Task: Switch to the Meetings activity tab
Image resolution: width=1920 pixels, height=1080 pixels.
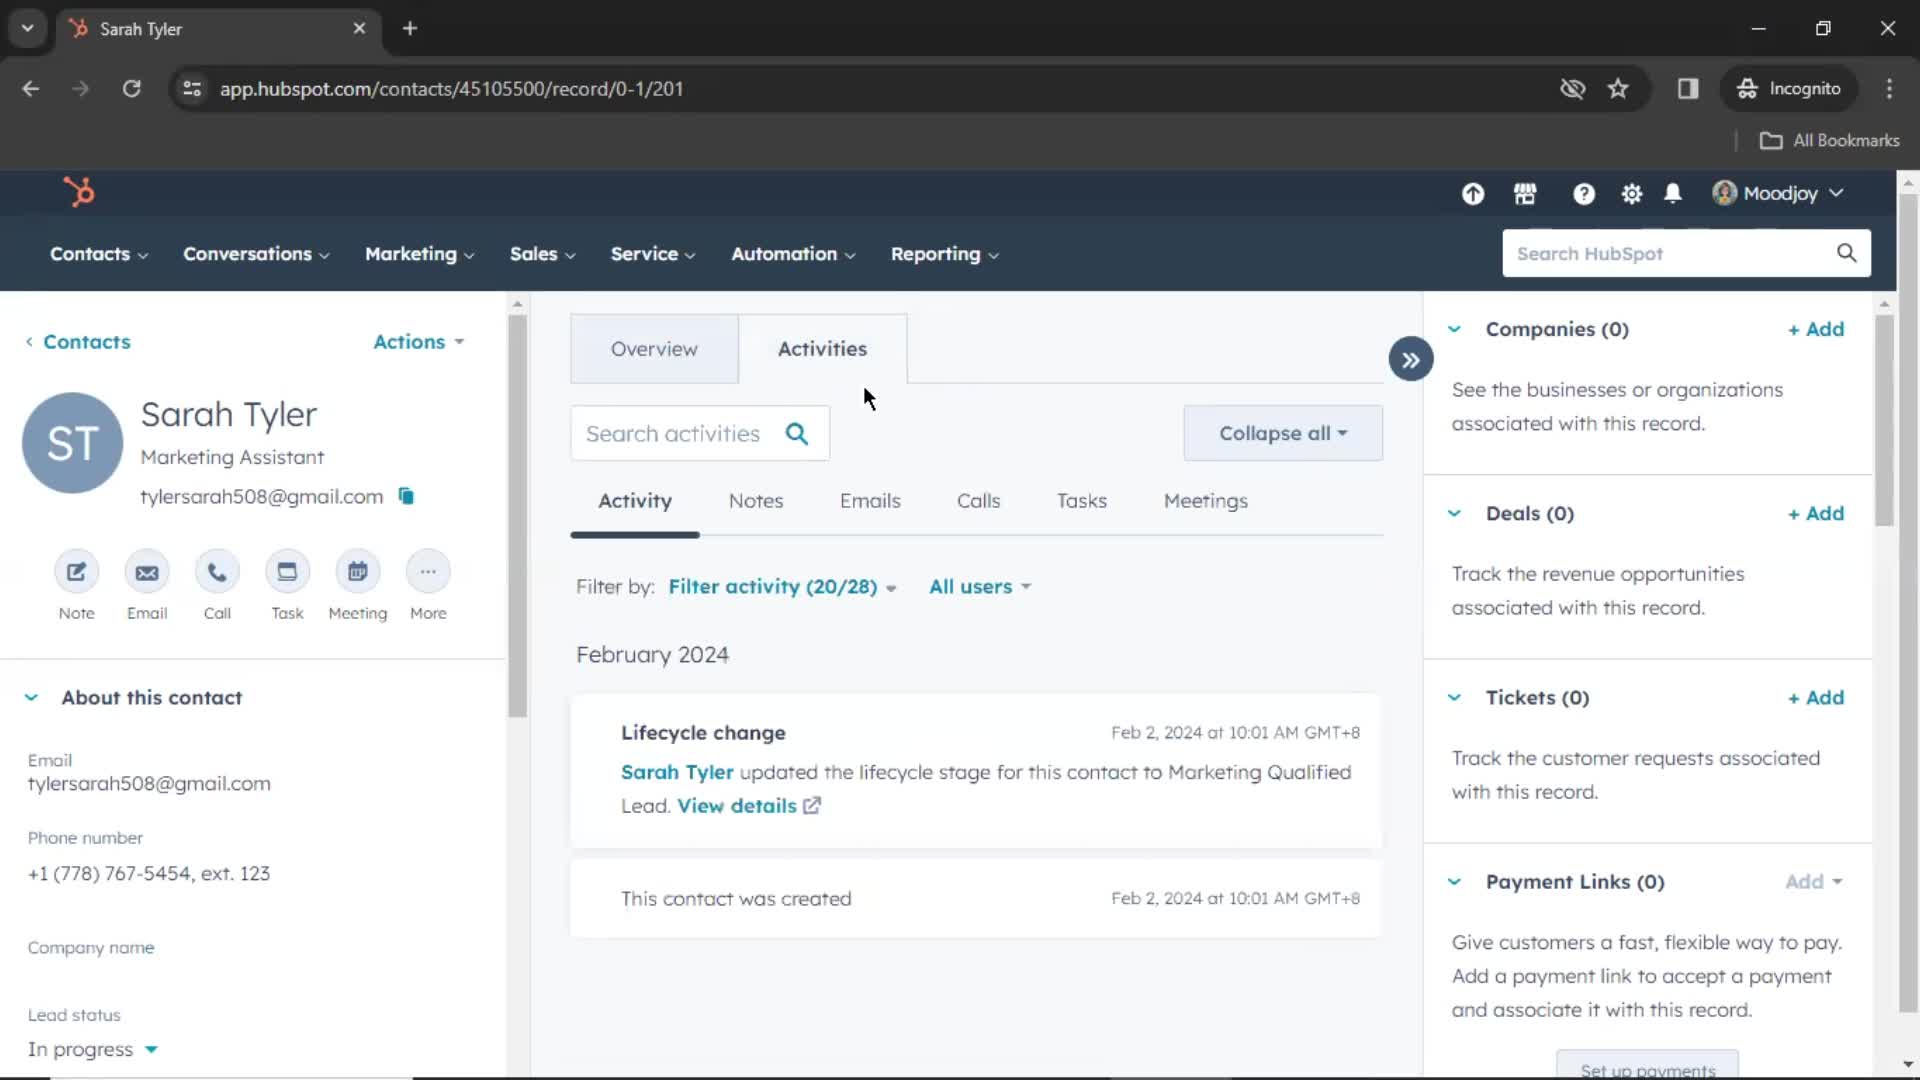Action: (x=1206, y=501)
